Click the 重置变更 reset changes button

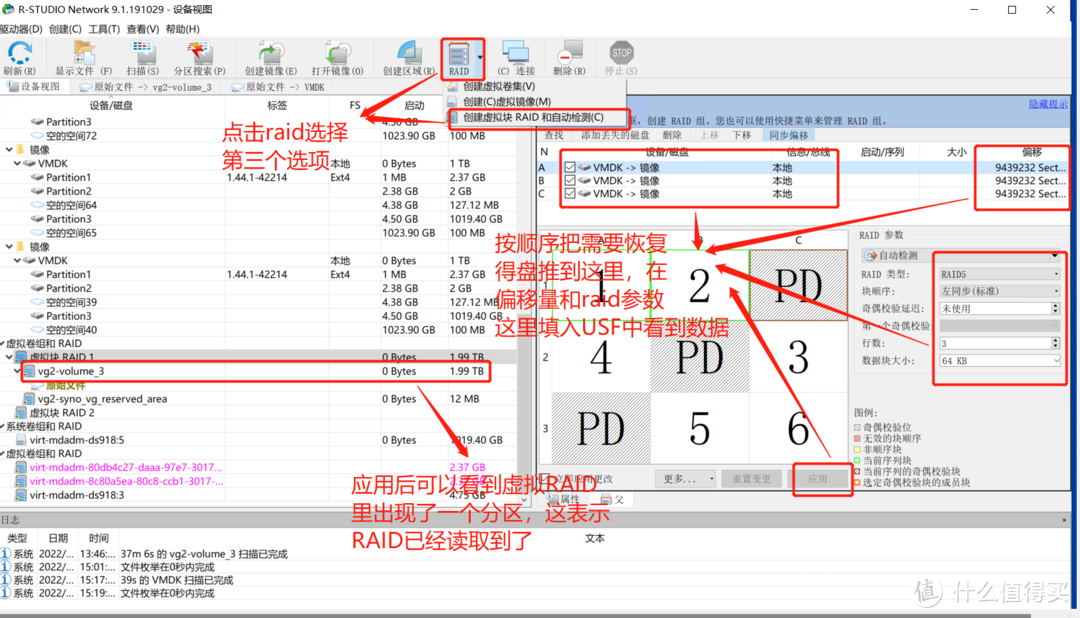pyautogui.click(x=751, y=479)
